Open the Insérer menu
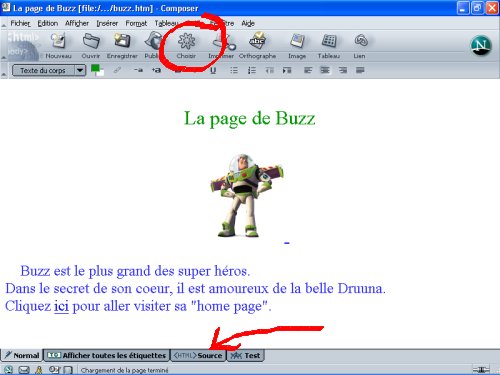 point(107,23)
